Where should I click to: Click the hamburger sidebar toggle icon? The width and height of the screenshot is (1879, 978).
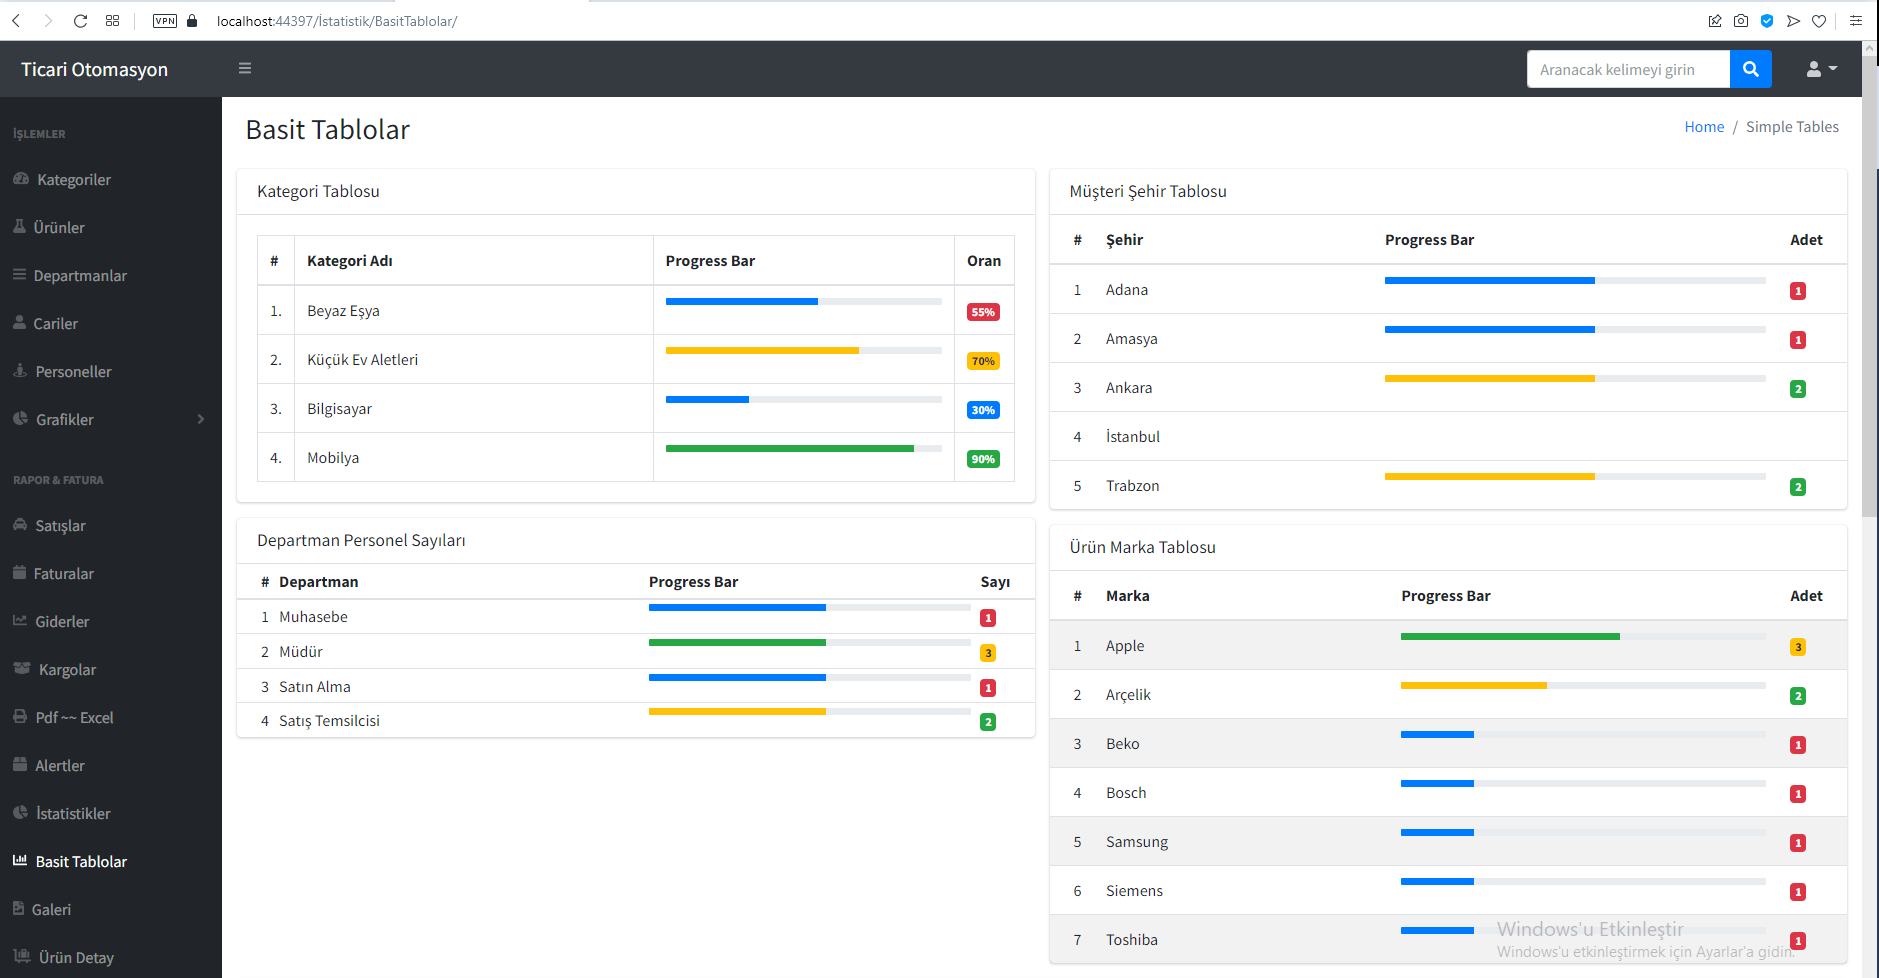click(x=245, y=69)
